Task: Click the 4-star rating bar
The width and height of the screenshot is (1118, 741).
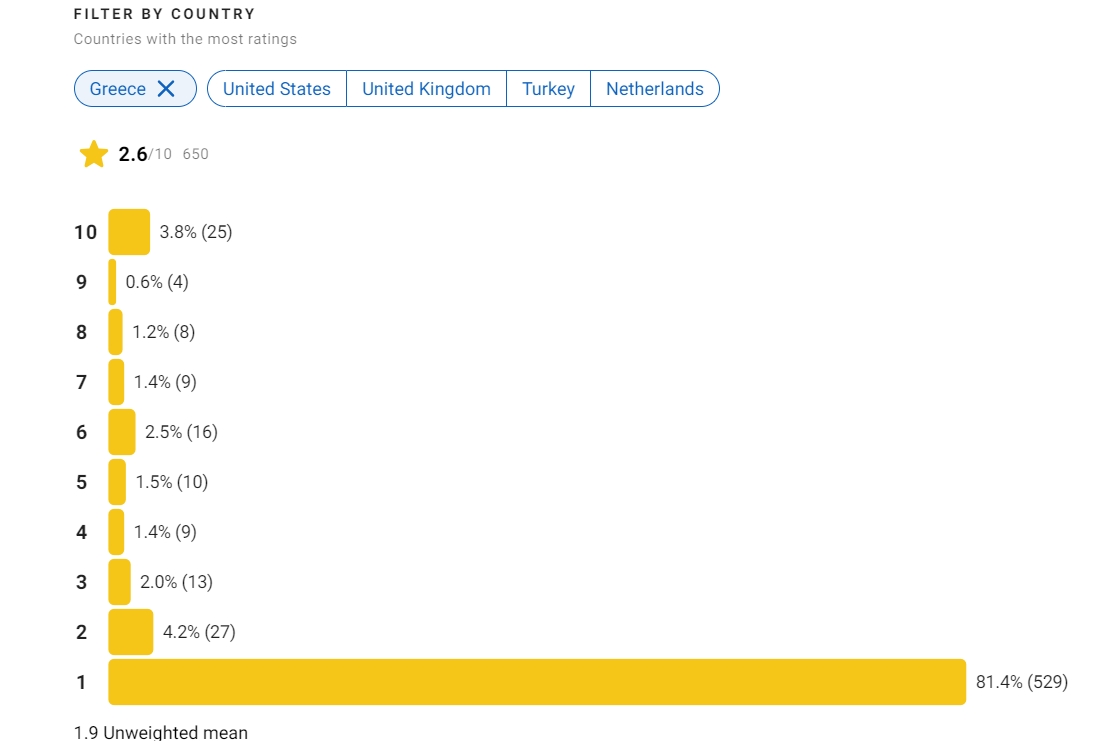Action: tap(116, 532)
